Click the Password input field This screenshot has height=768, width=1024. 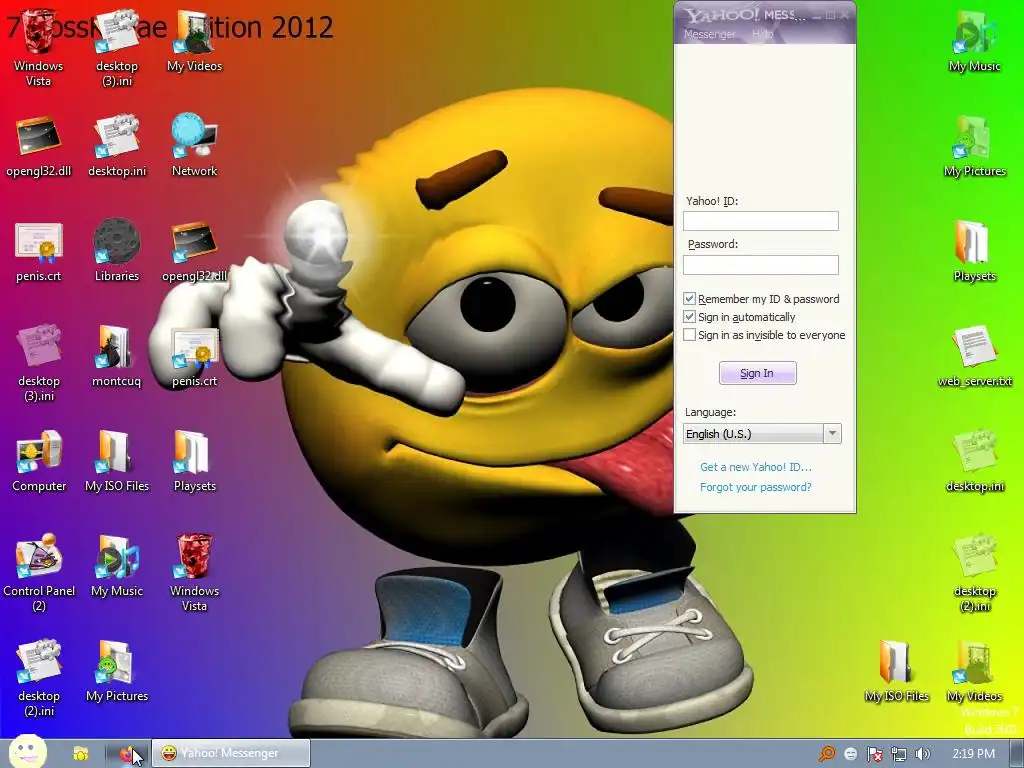(761, 264)
